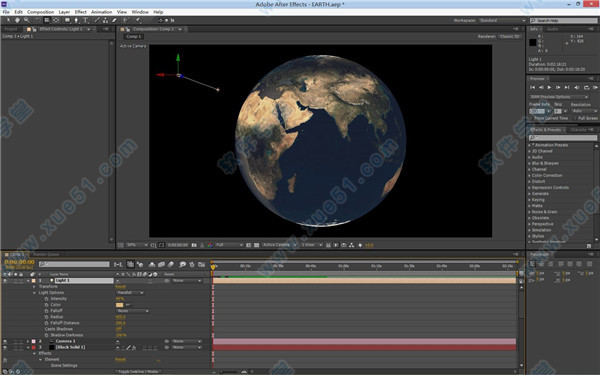Screen dimensions: 600x375
Task: Select the Pen tool
Action: pos(76,20)
